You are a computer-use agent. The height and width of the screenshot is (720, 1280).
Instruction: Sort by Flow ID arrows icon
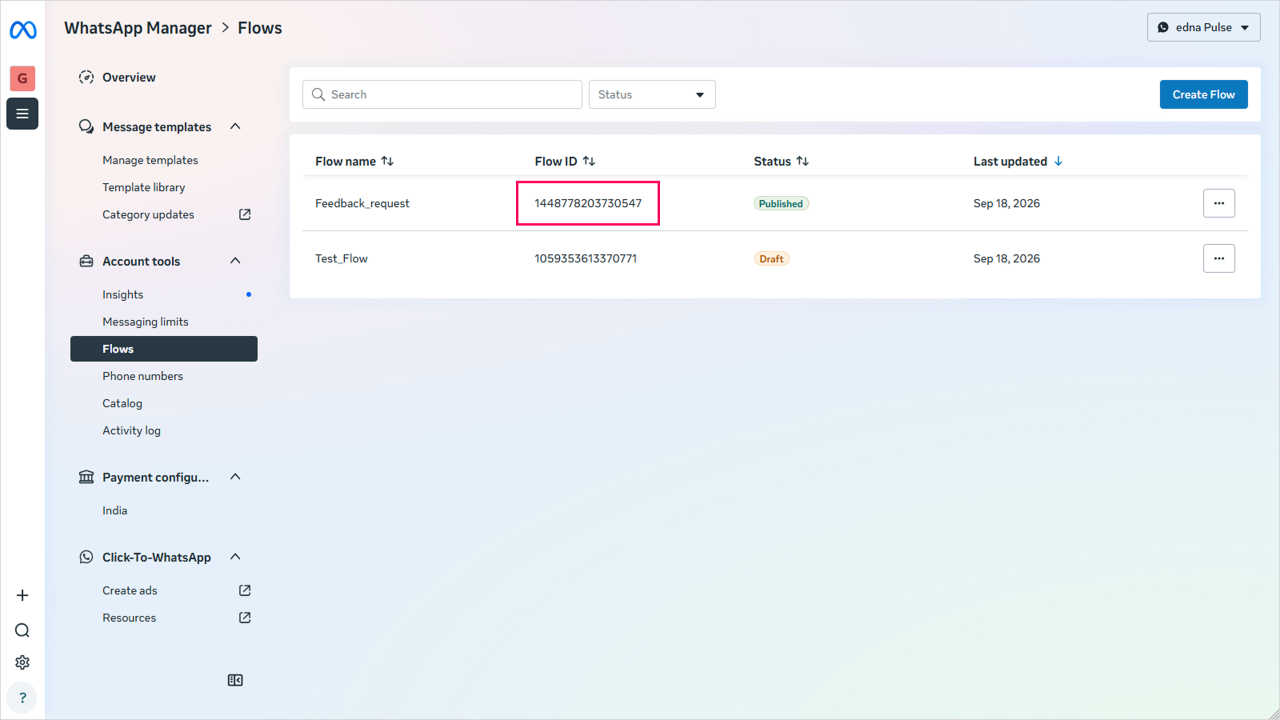pyautogui.click(x=589, y=161)
